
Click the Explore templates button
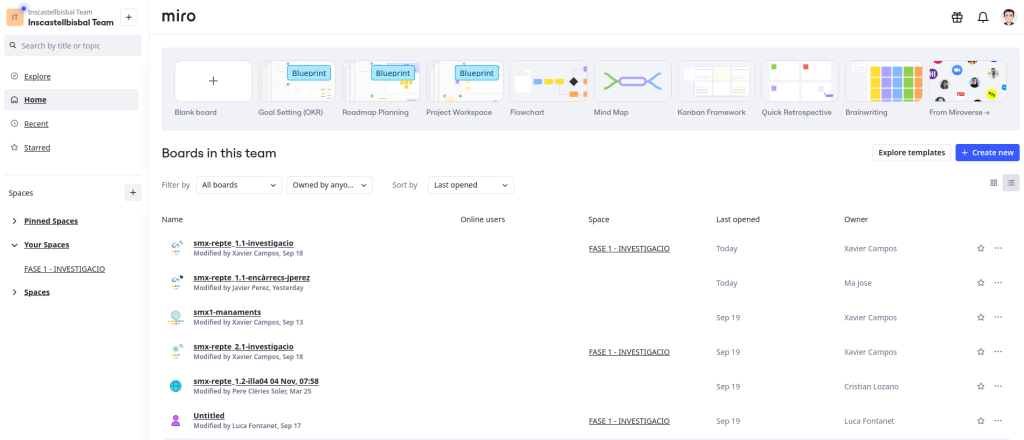click(x=910, y=152)
